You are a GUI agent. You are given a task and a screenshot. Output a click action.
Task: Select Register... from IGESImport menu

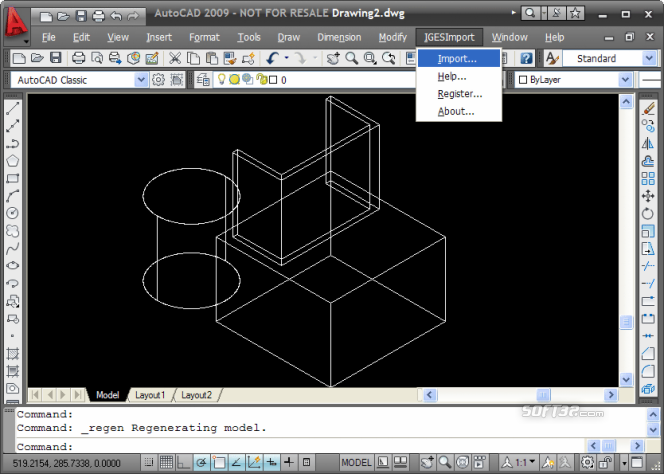tap(459, 94)
